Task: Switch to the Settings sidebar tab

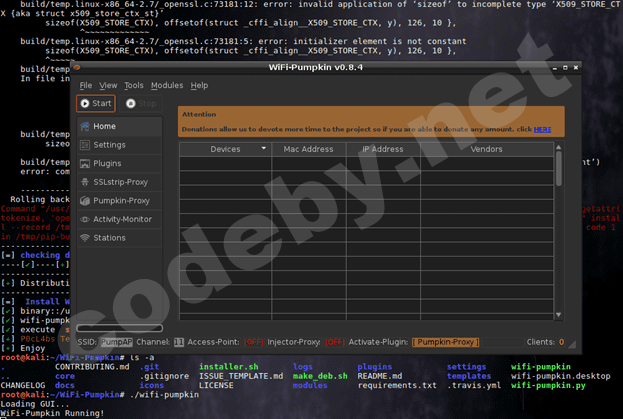Action: pyautogui.click(x=120, y=145)
